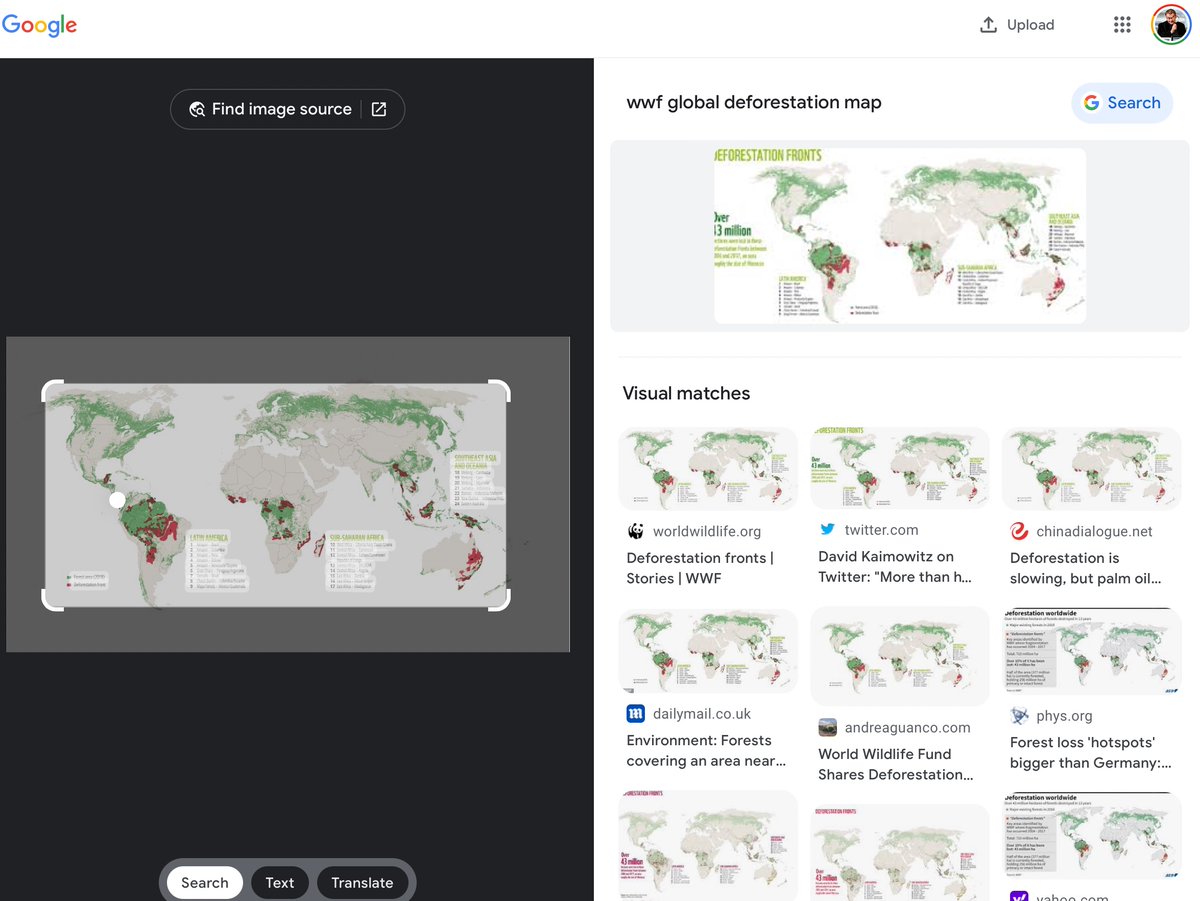The height and width of the screenshot is (901, 1200).
Task: Click the Visual matches heading
Action: pos(686,393)
